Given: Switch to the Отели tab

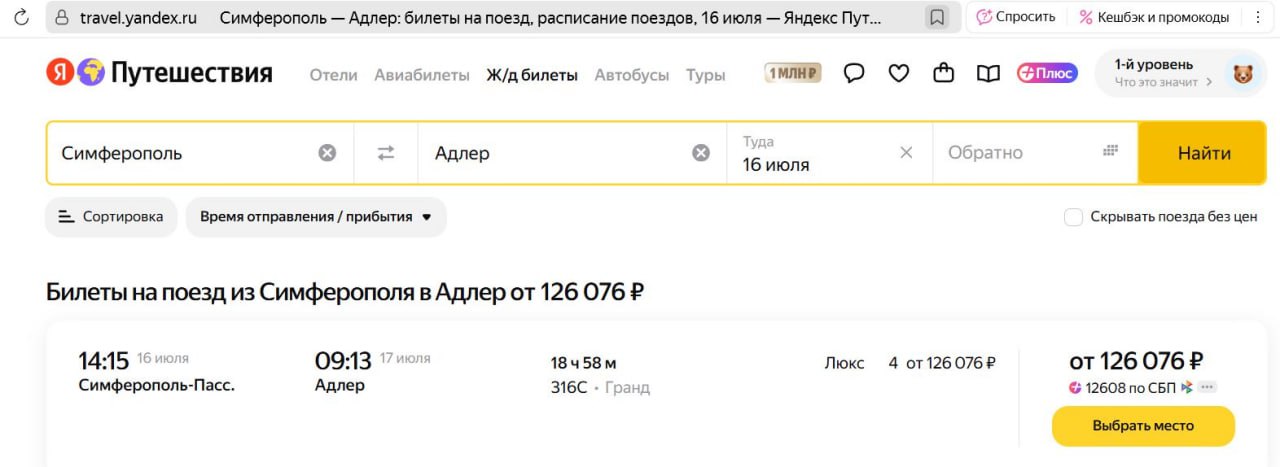Looking at the screenshot, I should click(333, 75).
